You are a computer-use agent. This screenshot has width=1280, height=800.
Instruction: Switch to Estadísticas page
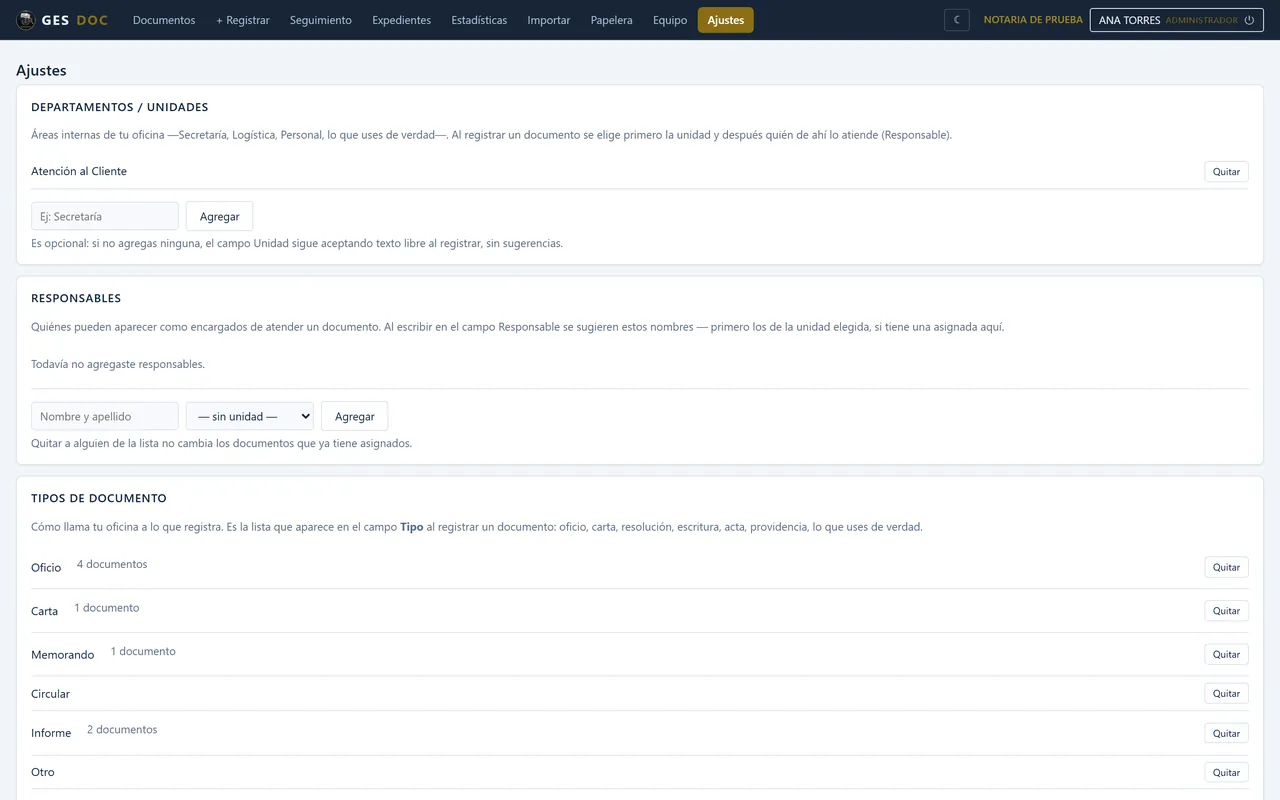tap(479, 20)
